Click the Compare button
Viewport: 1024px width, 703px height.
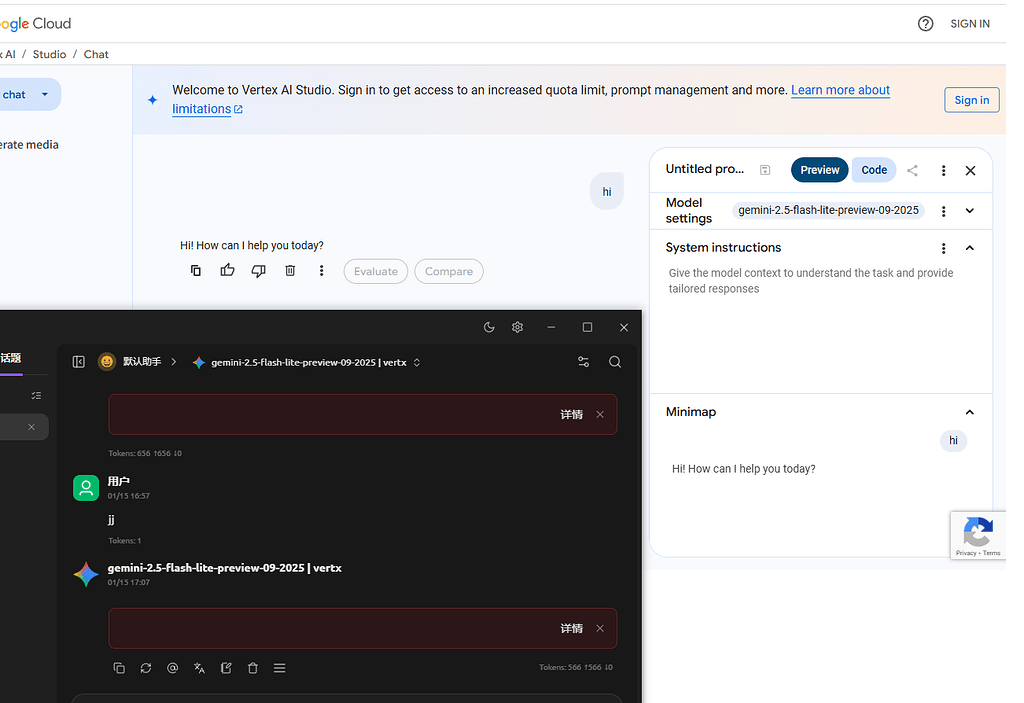point(449,271)
